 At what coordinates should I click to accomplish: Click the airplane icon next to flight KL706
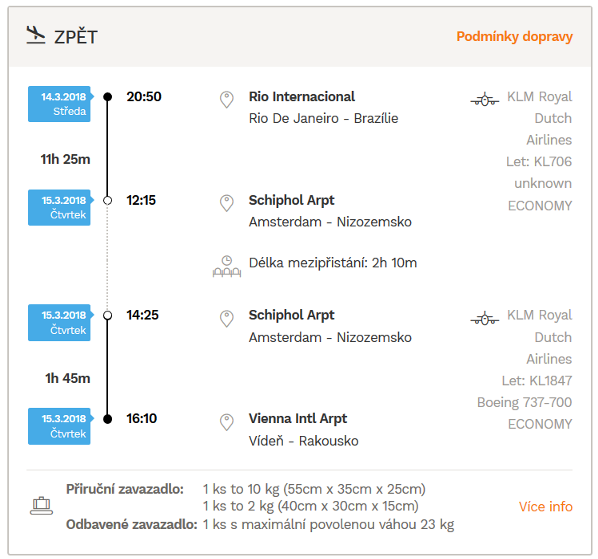(485, 100)
